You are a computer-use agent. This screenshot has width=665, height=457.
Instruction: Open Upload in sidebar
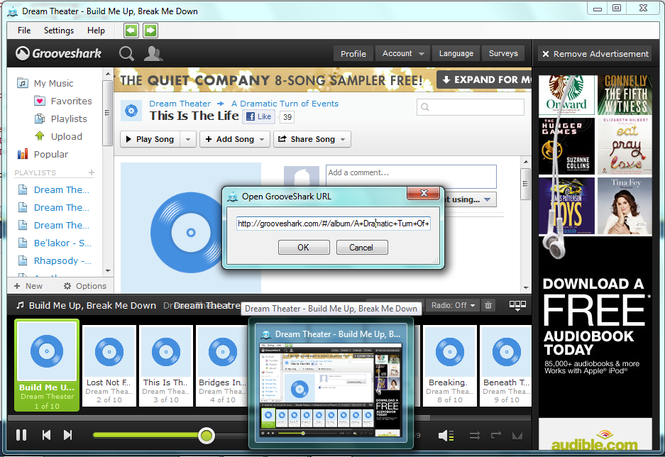click(x=59, y=137)
